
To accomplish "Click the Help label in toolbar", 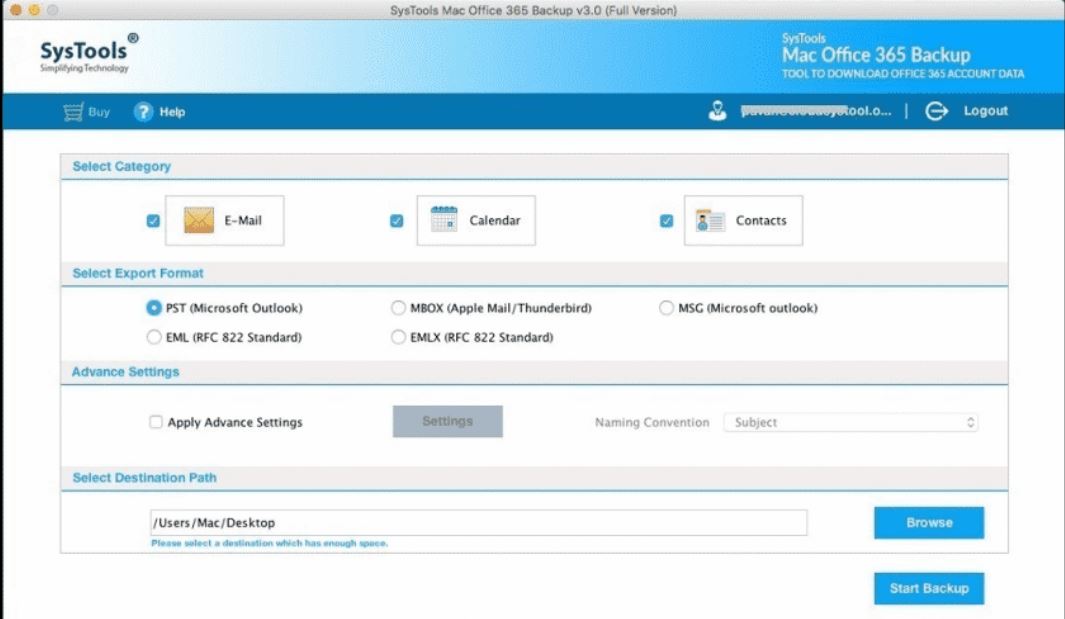I will coord(172,112).
